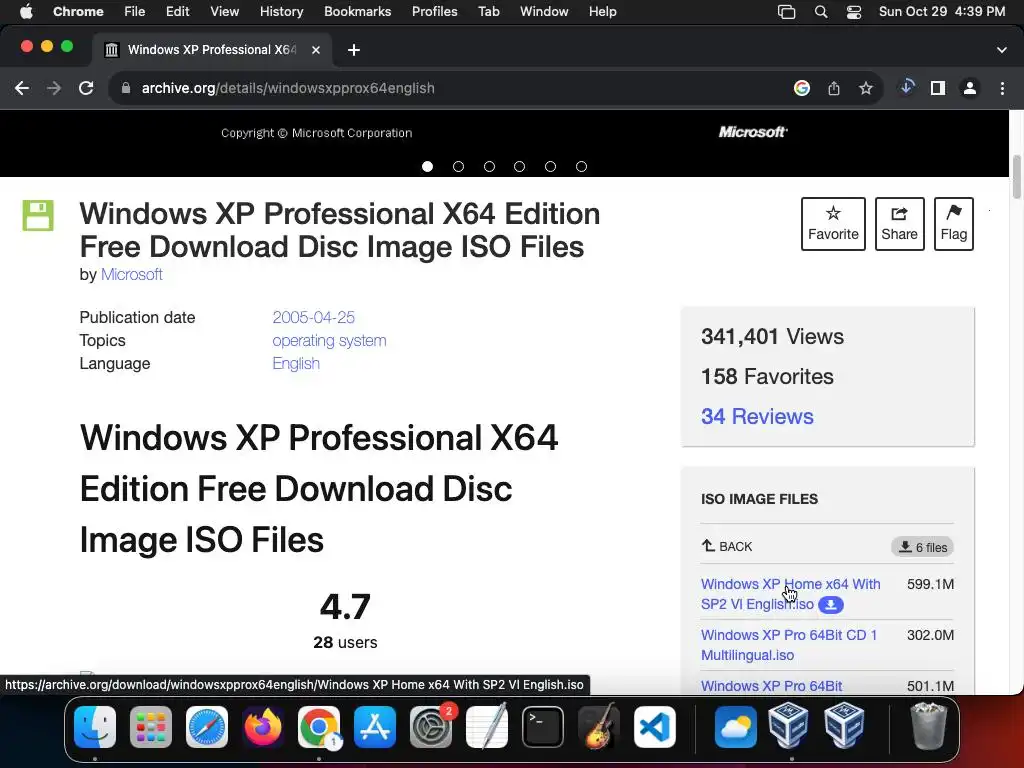Screen dimensions: 1024x768
Task: Open a new tab with plus button
Action: tap(353, 50)
